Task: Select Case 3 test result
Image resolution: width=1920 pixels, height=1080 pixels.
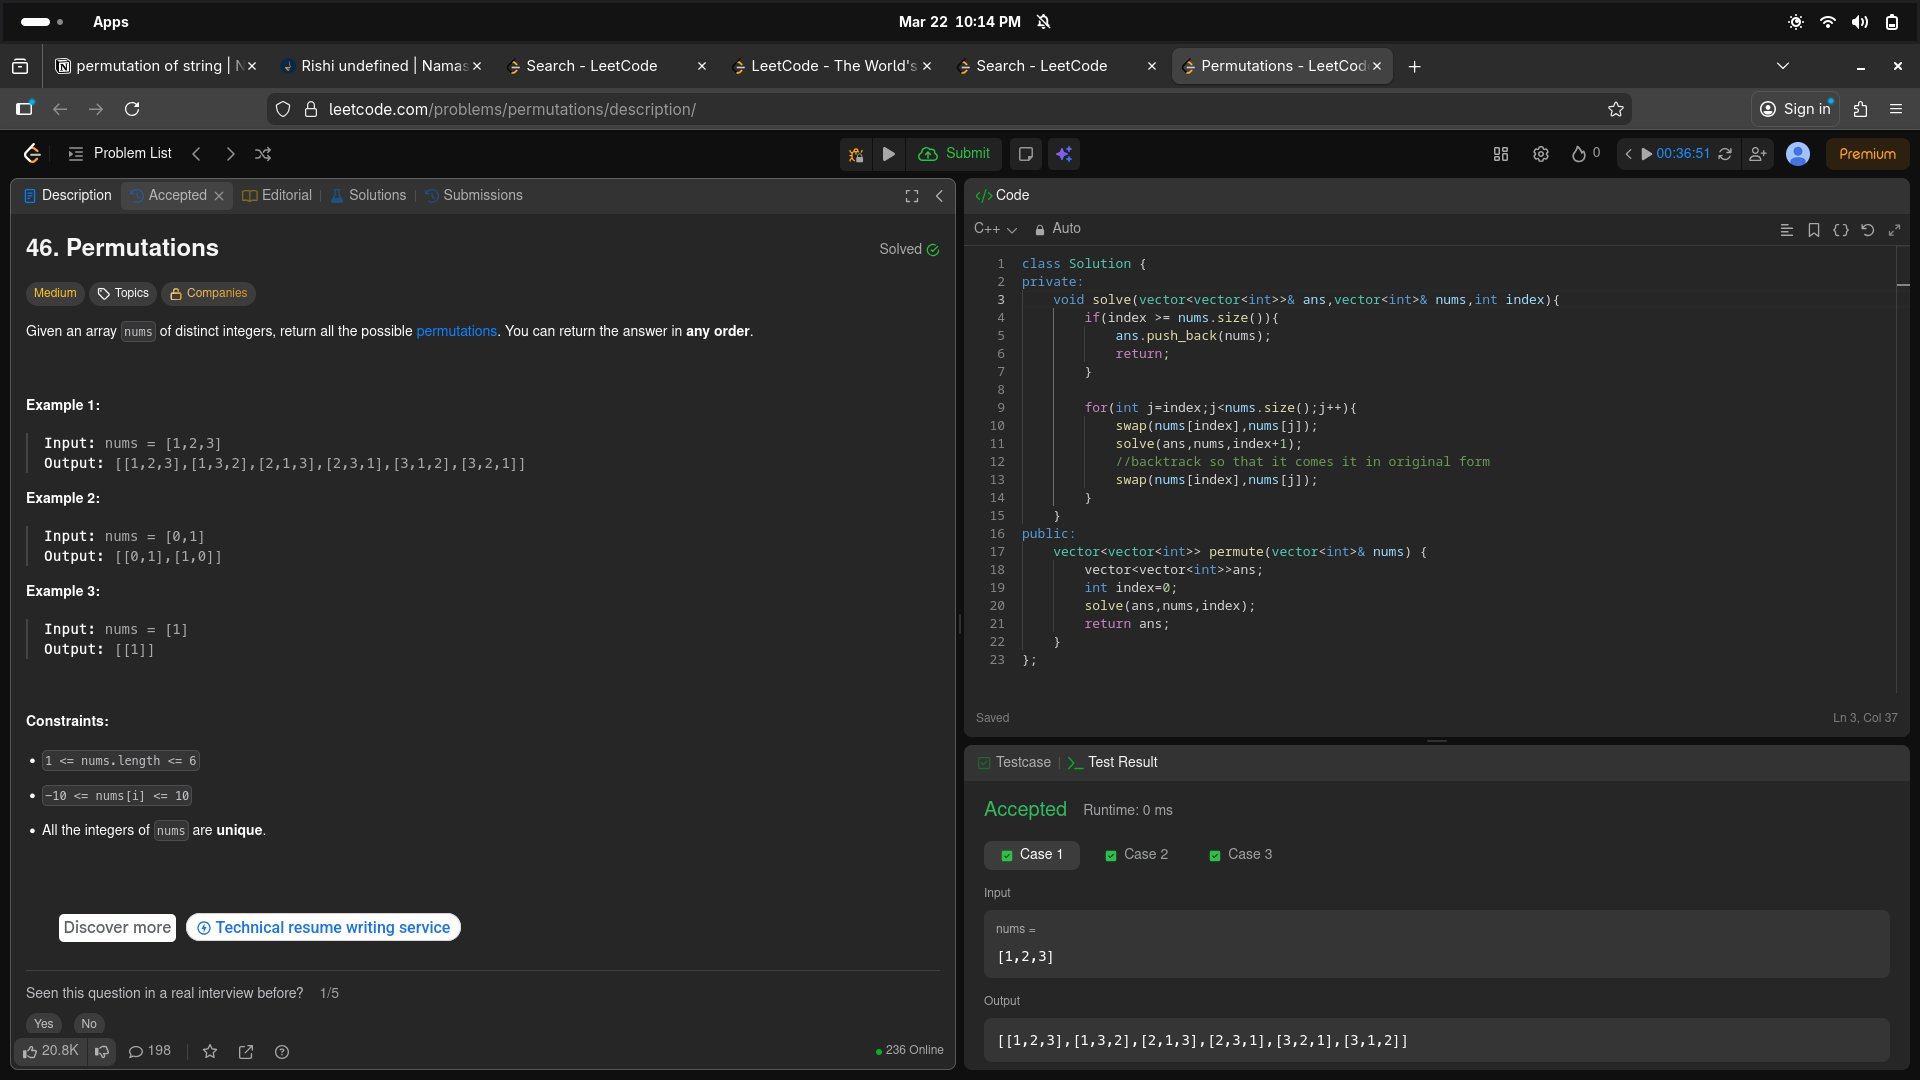Action: pos(1240,855)
